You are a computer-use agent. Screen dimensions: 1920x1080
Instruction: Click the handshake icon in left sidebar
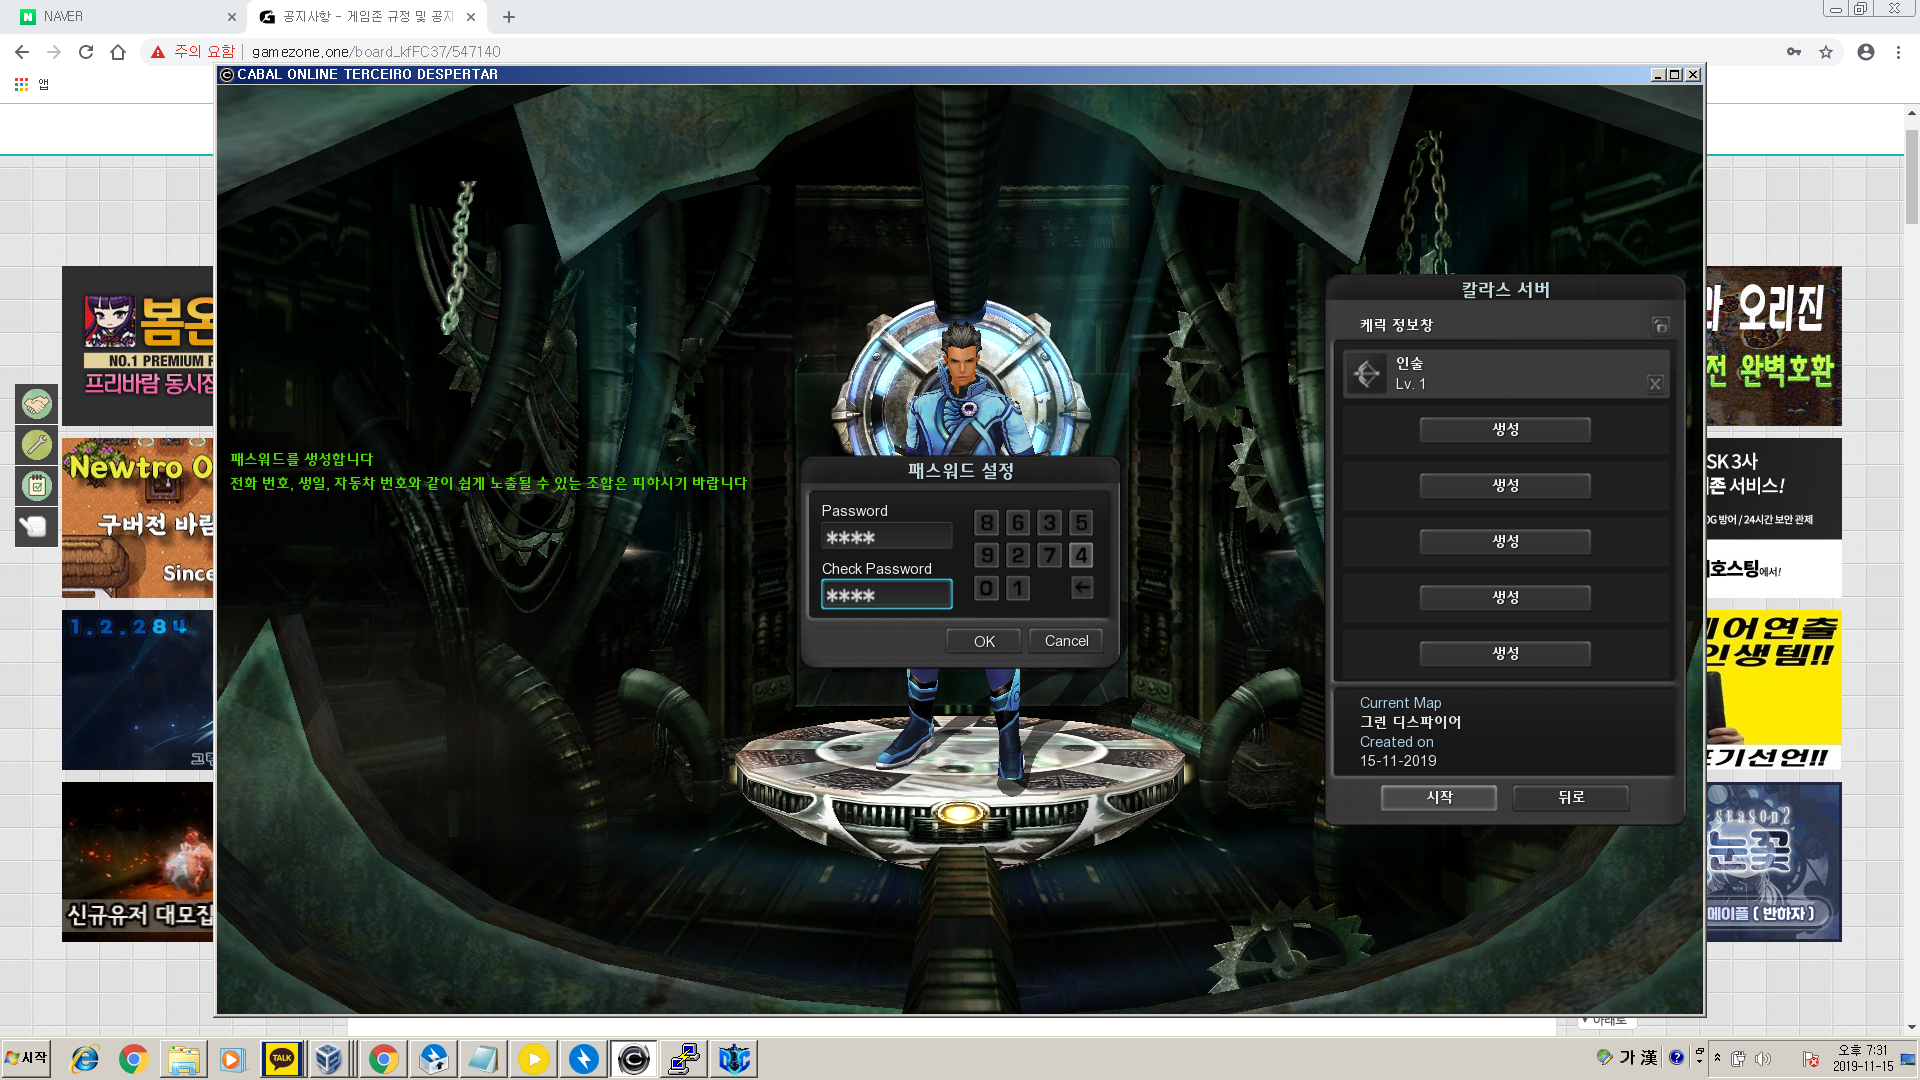(x=37, y=404)
